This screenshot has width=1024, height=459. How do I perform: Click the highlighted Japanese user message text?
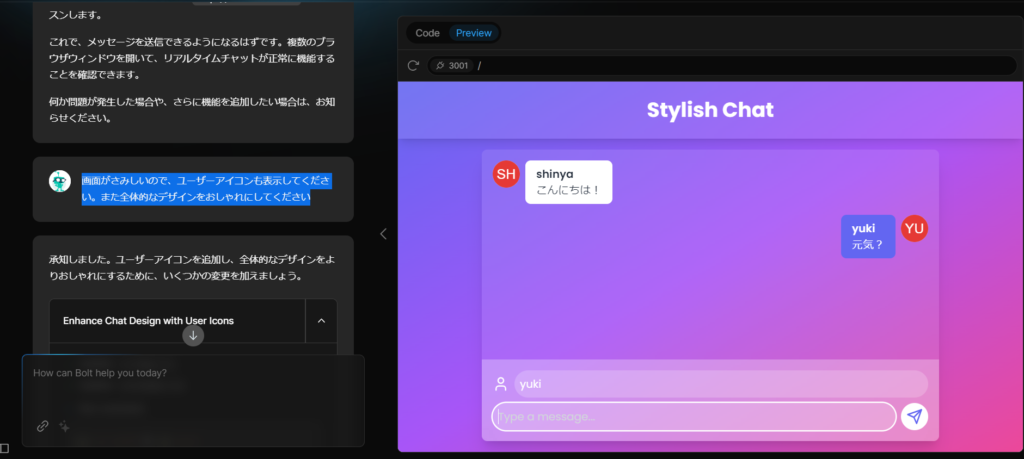[206, 189]
